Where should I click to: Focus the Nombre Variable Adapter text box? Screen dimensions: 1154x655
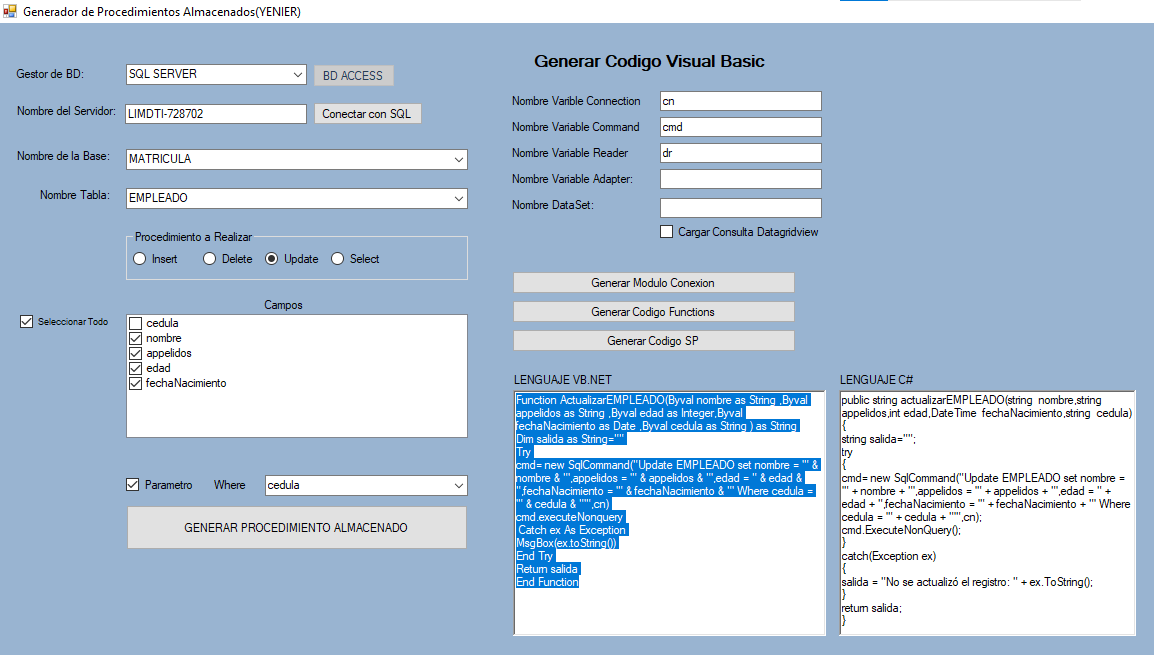click(740, 179)
